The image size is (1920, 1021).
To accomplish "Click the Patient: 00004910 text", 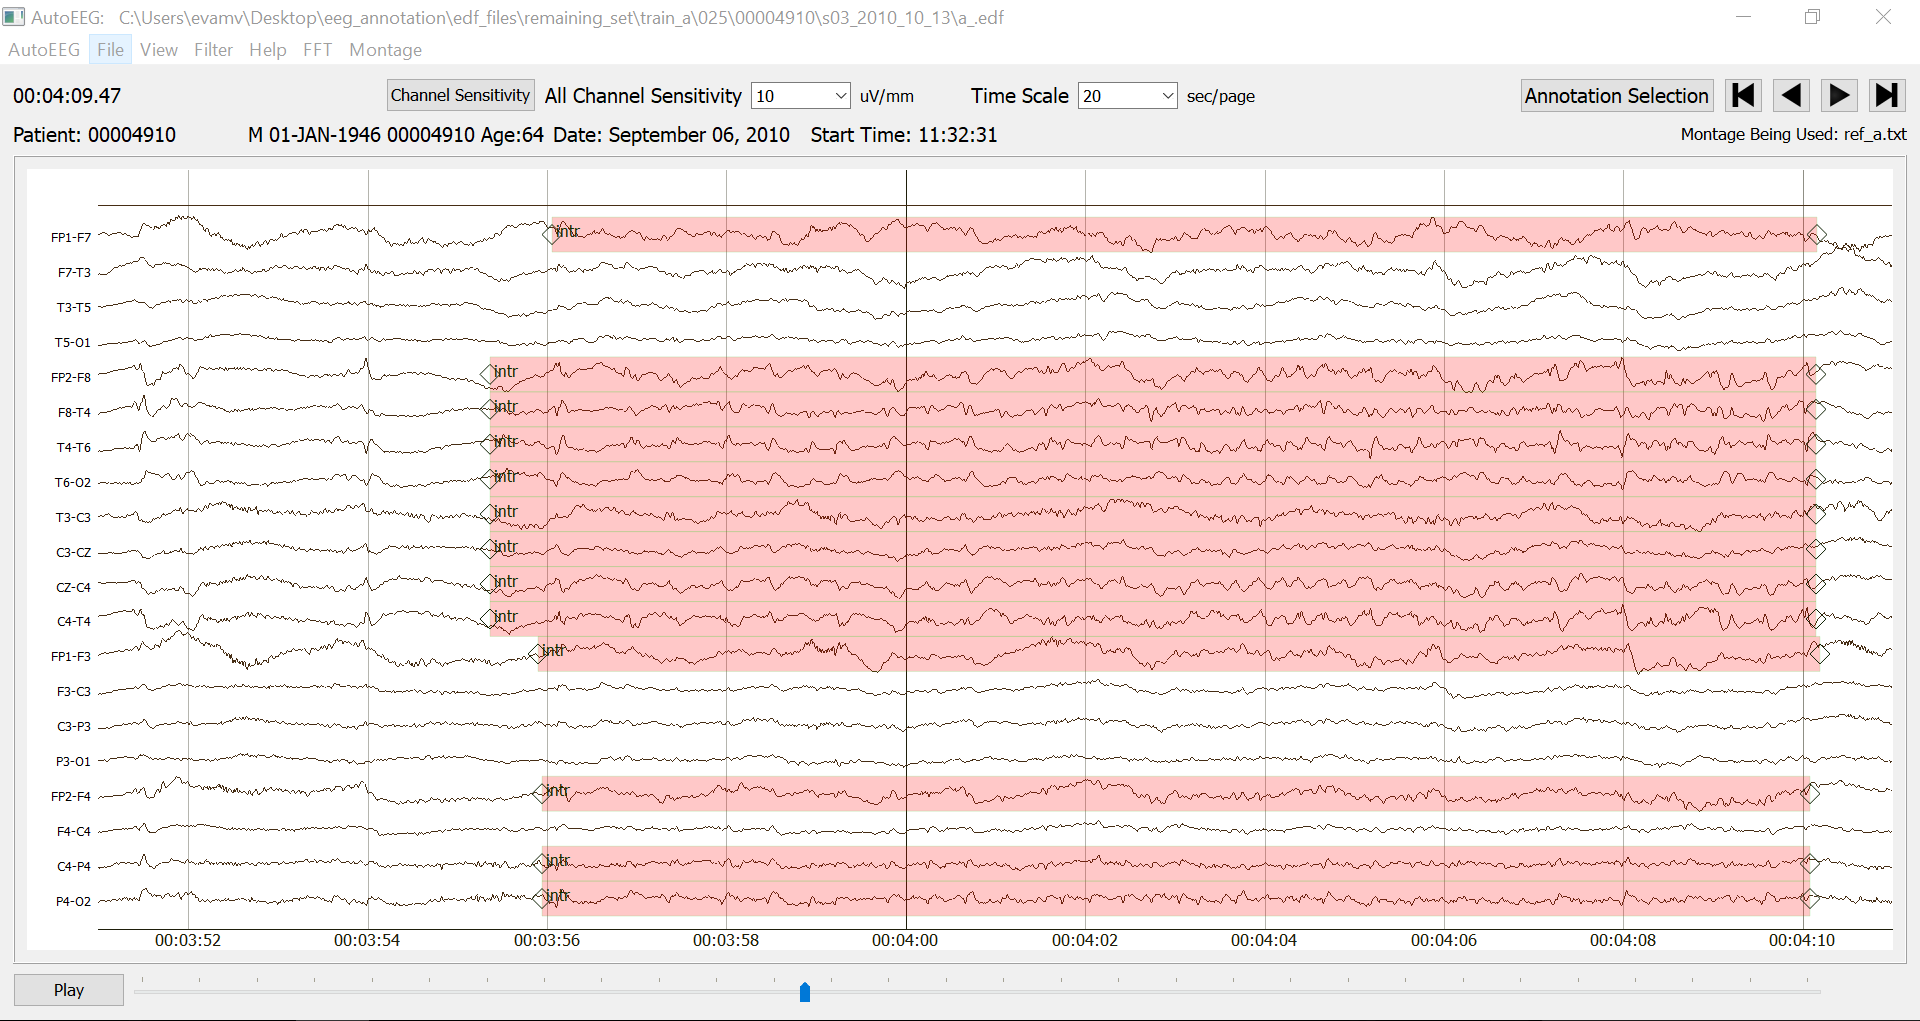I will pyautogui.click(x=94, y=135).
